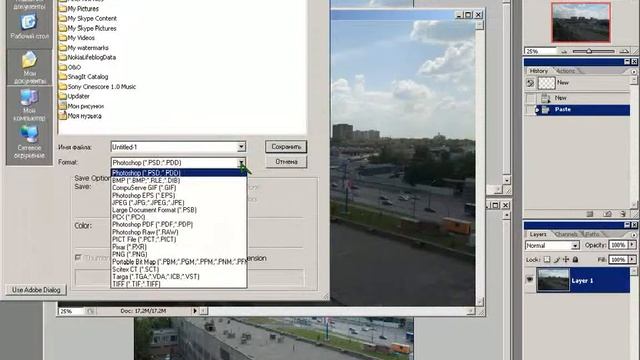Switch to the Channels tab
640x360 pixels.
point(567,235)
